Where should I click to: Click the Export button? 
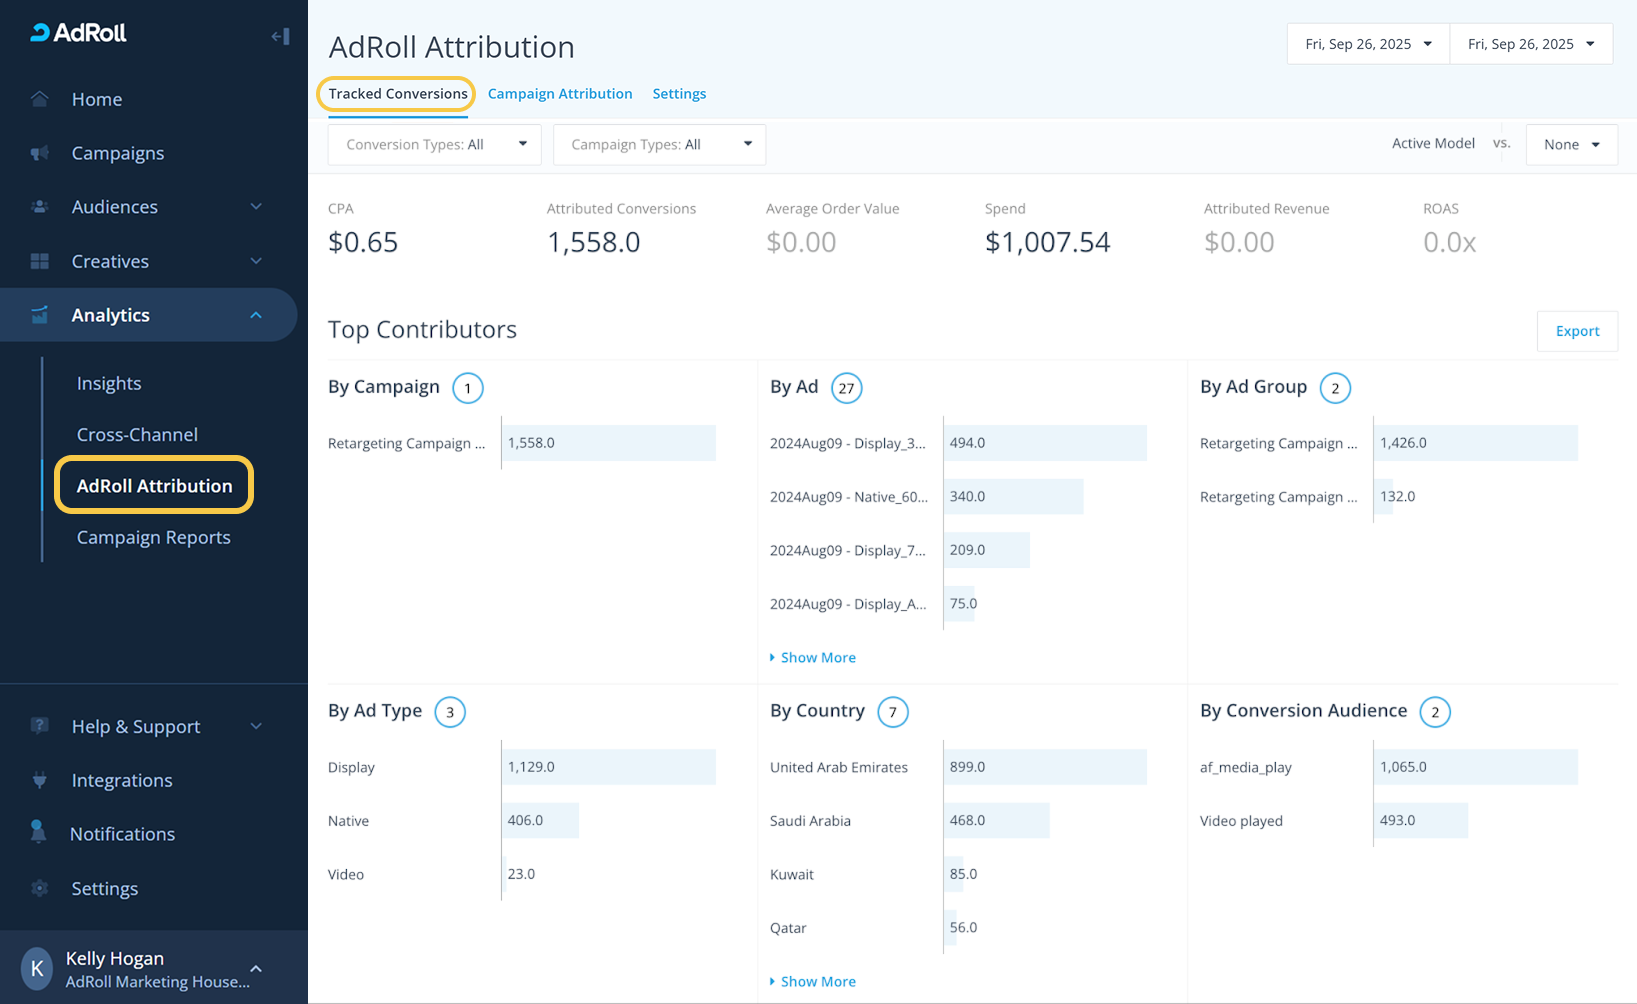[x=1577, y=331]
